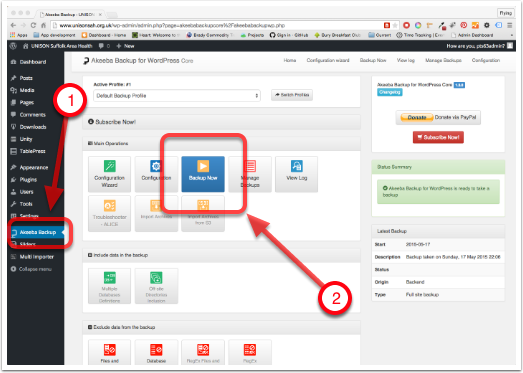Go to browser home page icon
This screenshot has height=373, width=523.
click(43, 25)
